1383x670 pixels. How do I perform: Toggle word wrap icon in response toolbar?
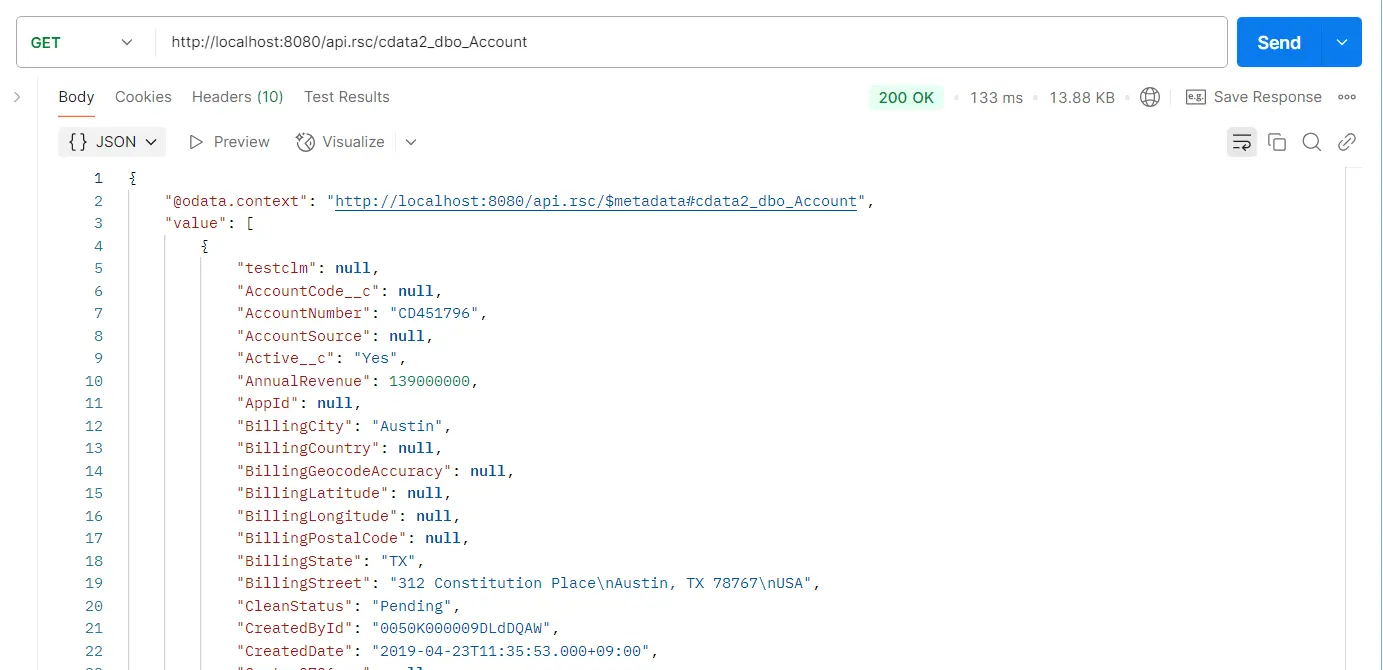pyautogui.click(x=1242, y=142)
